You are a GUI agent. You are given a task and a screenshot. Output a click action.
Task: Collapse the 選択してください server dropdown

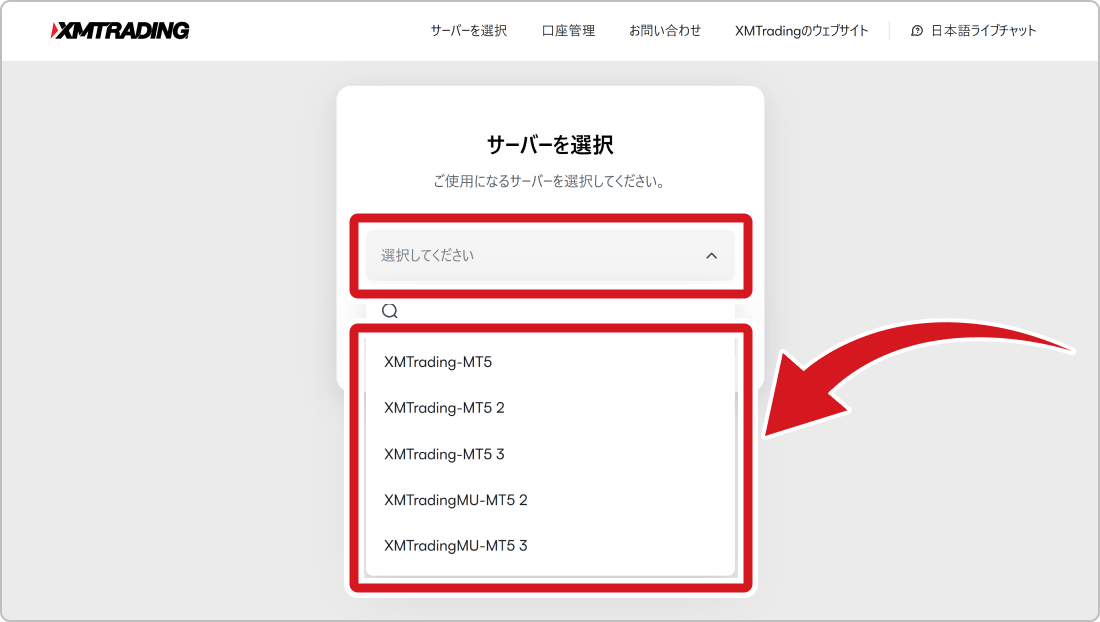pos(550,255)
